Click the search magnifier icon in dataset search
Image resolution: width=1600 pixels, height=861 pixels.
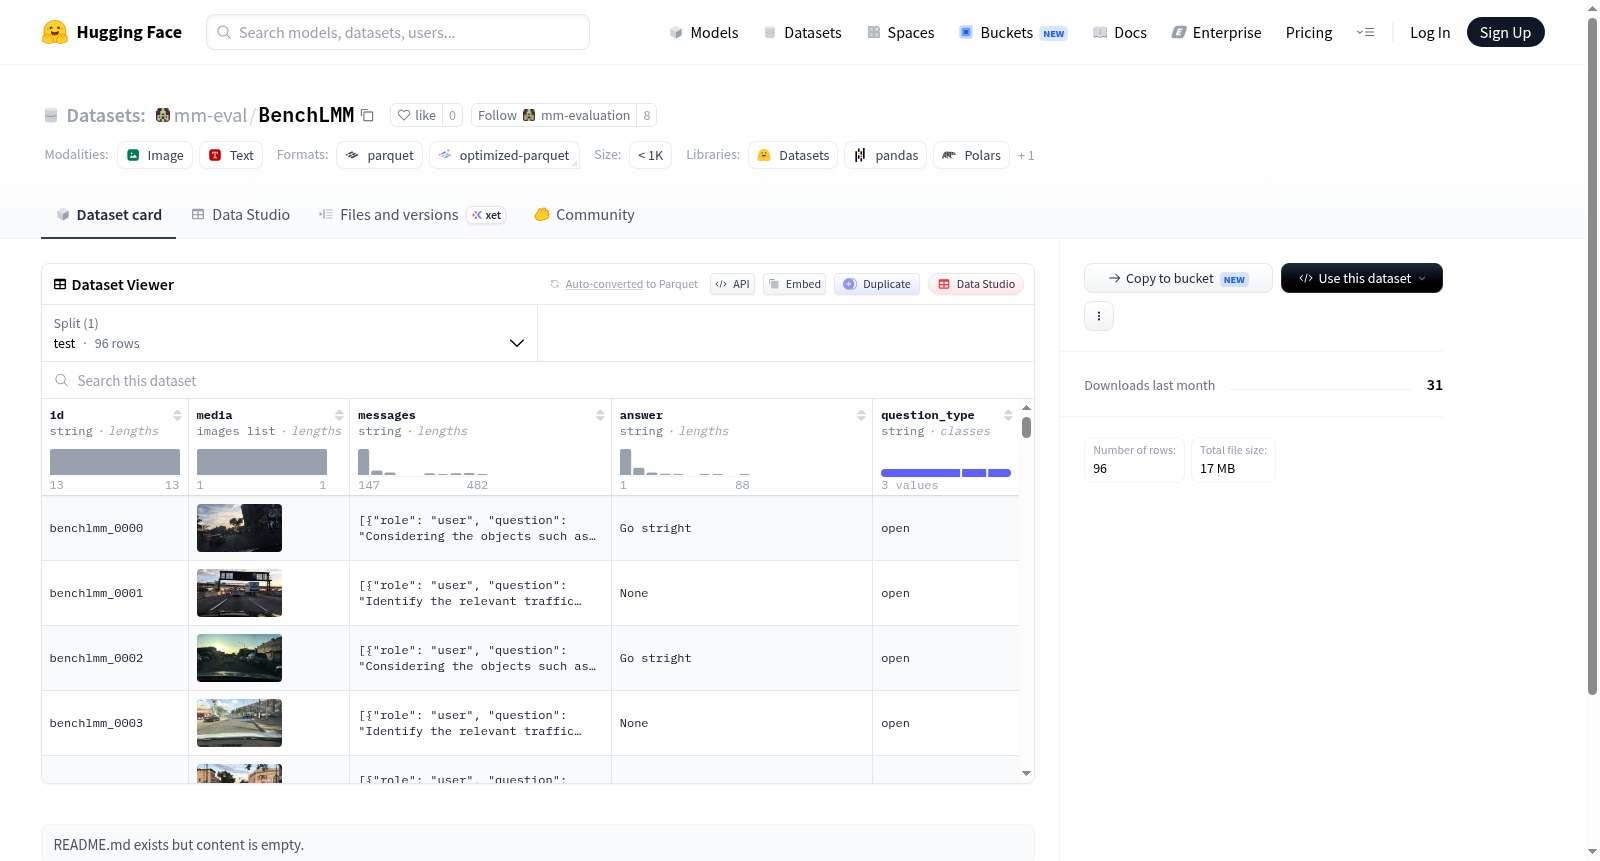[62, 380]
